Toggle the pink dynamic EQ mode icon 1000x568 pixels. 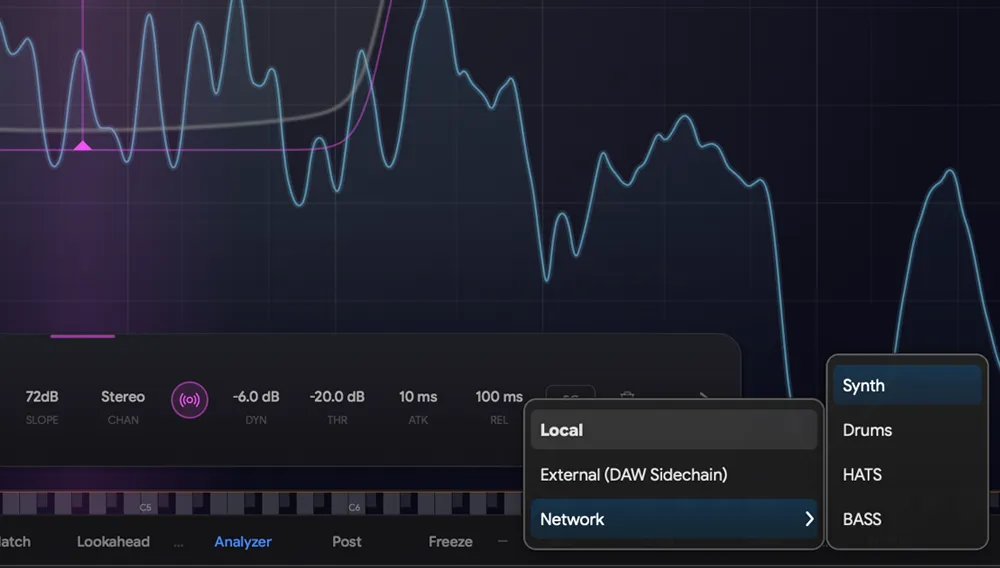tap(189, 400)
